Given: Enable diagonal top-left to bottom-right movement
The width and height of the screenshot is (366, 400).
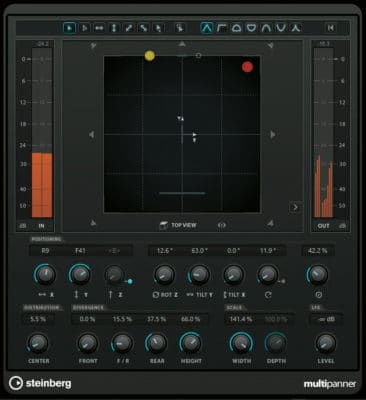Looking at the screenshot, I should (143, 28).
